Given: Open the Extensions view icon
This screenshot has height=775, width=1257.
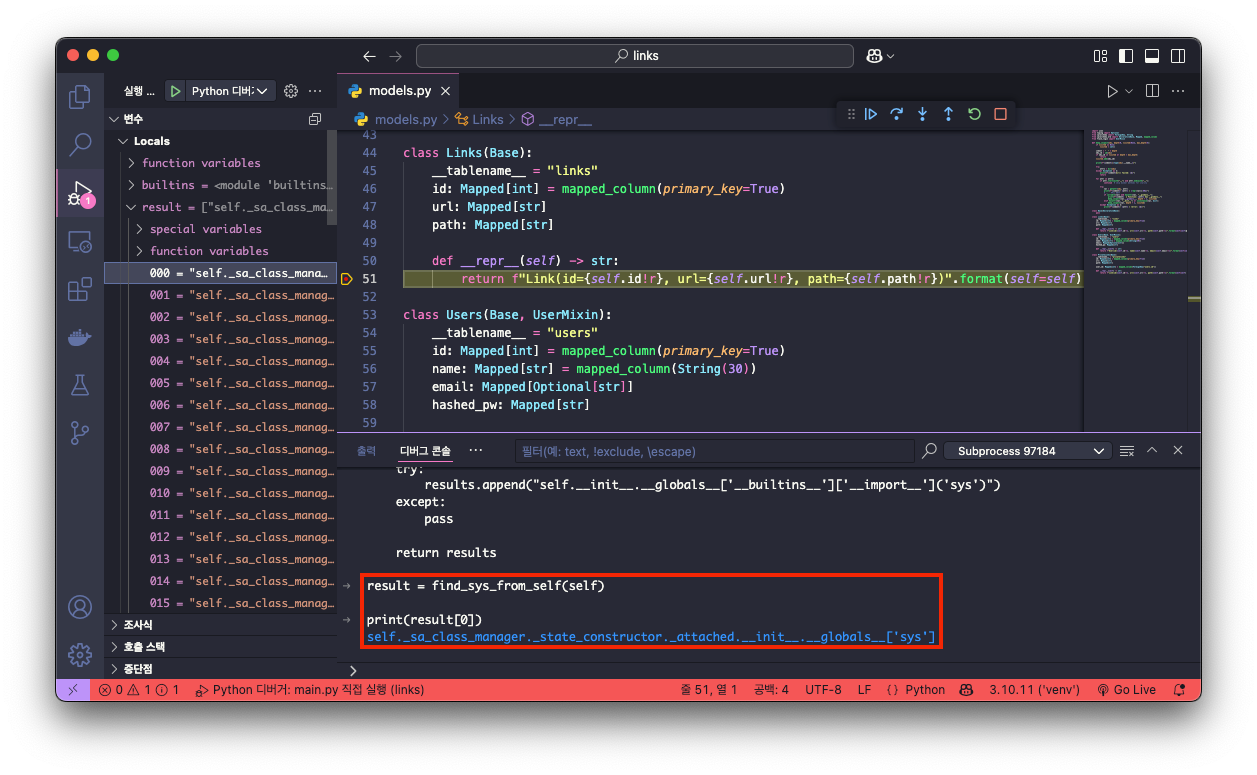Looking at the screenshot, I should tap(80, 289).
